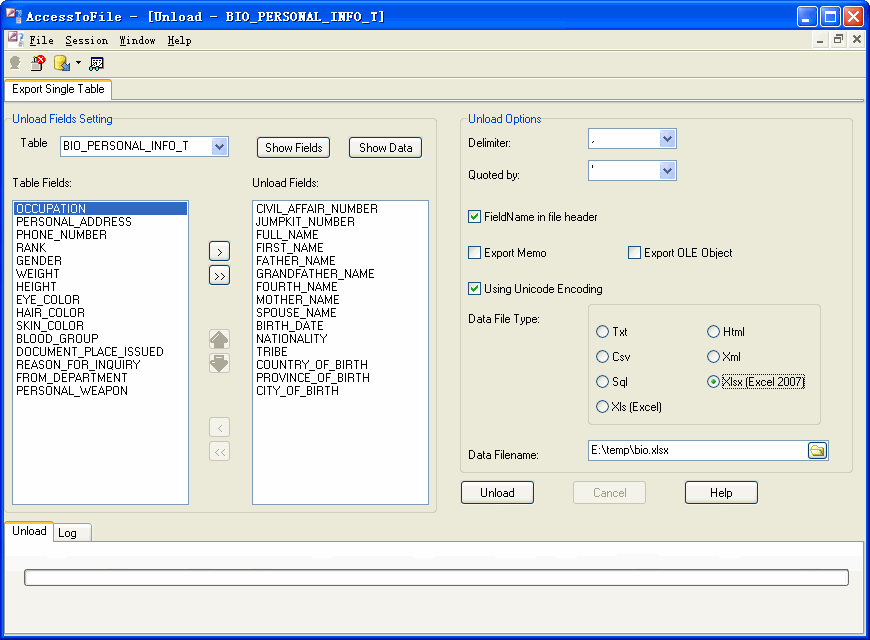
Task: Enable the Export OLE Object checkbox
Action: pyautogui.click(x=634, y=253)
